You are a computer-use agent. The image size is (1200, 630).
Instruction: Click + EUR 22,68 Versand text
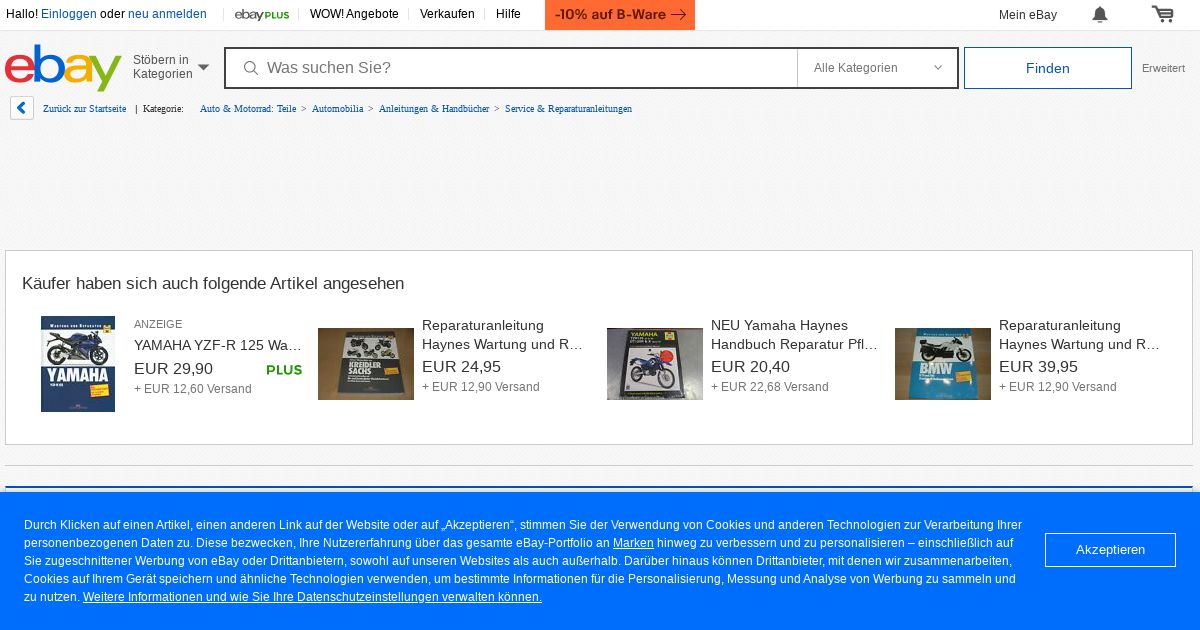770,387
